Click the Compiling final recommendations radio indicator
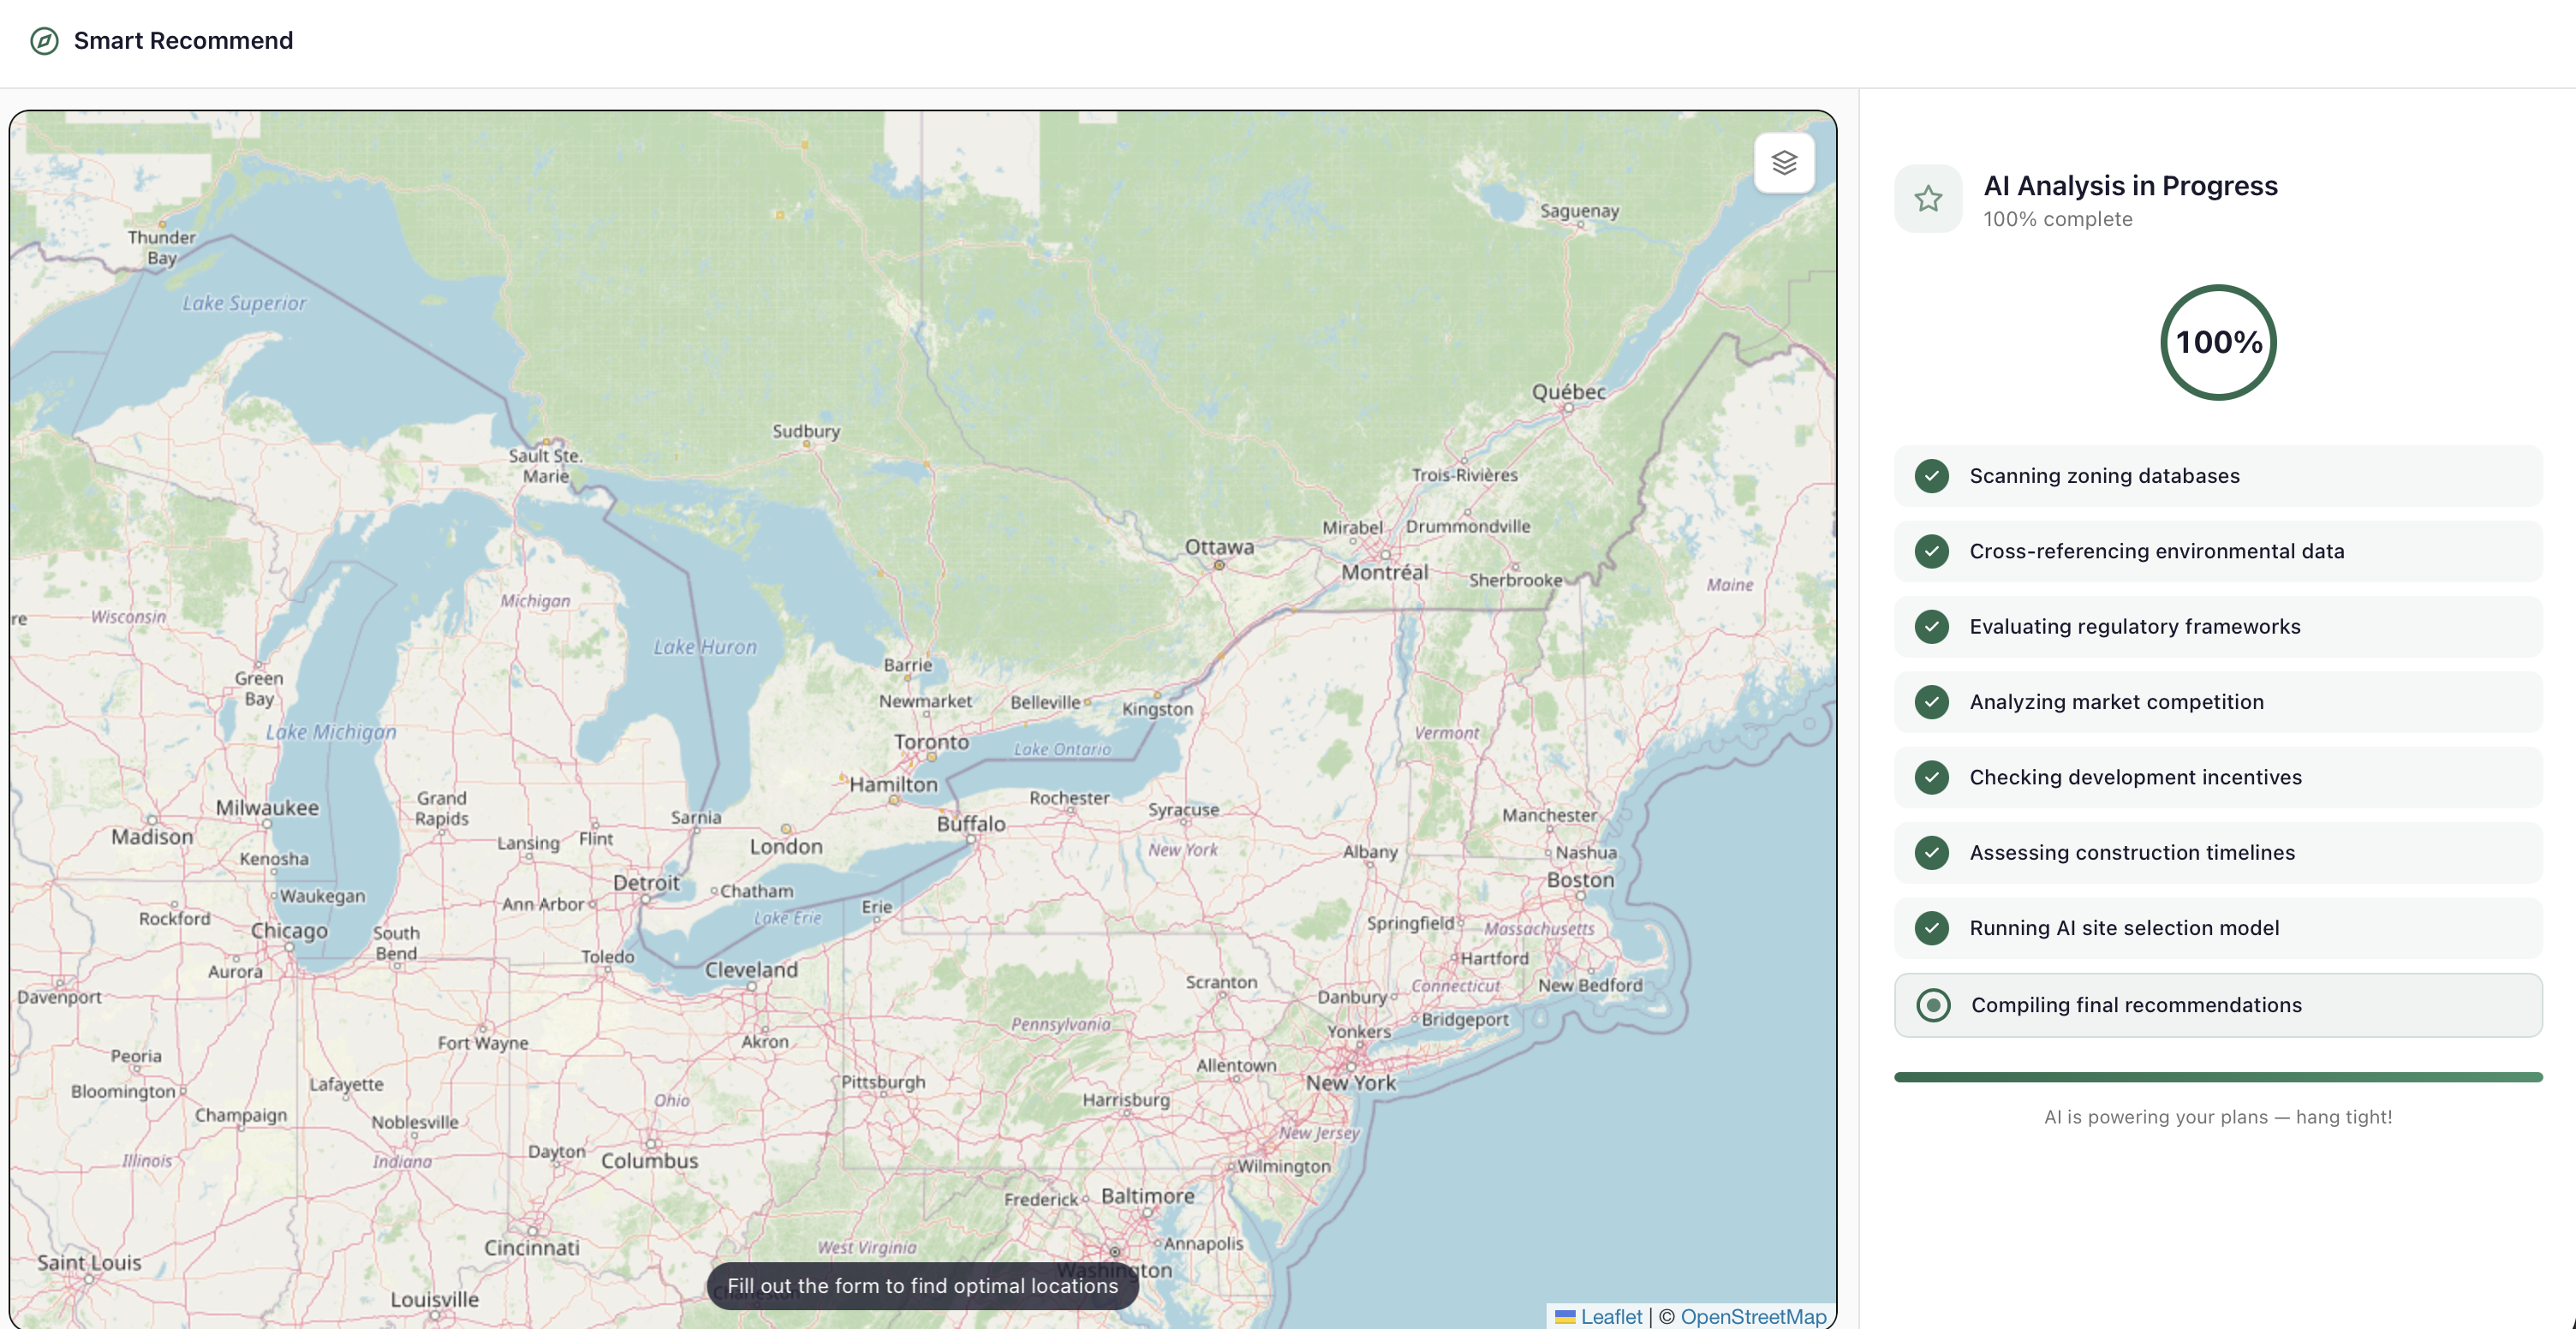 [1933, 1005]
